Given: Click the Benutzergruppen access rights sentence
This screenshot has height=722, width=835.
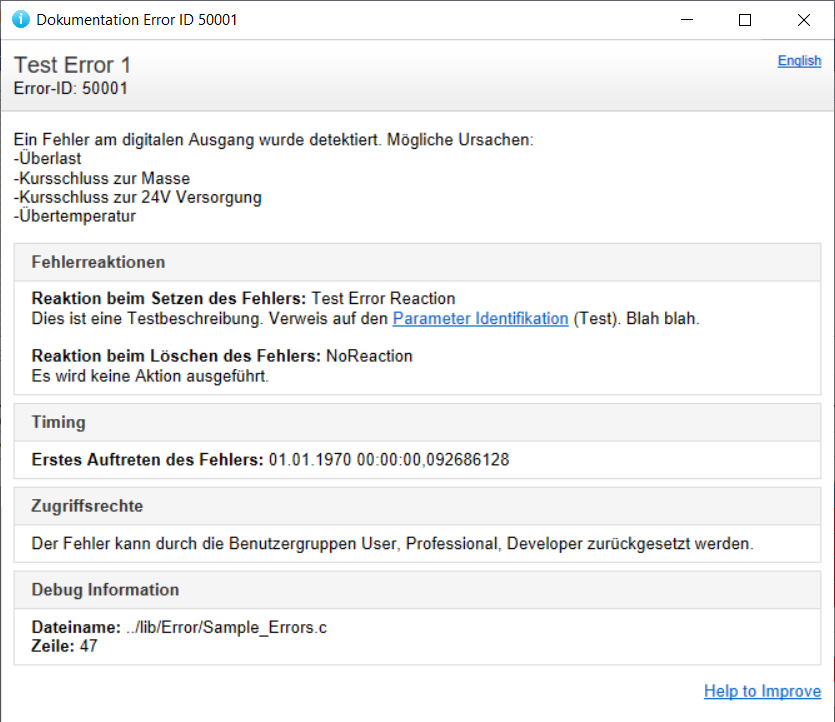Looking at the screenshot, I should [x=392, y=544].
